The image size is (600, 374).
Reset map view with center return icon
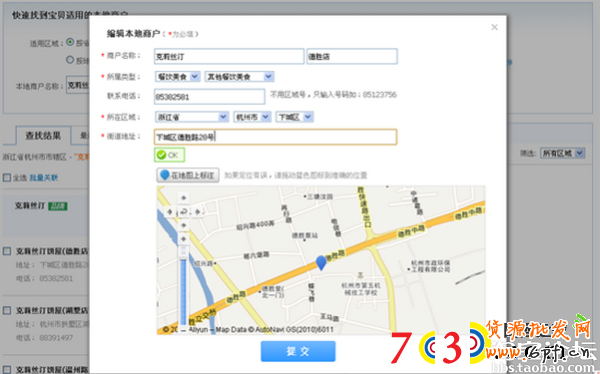tap(184, 212)
